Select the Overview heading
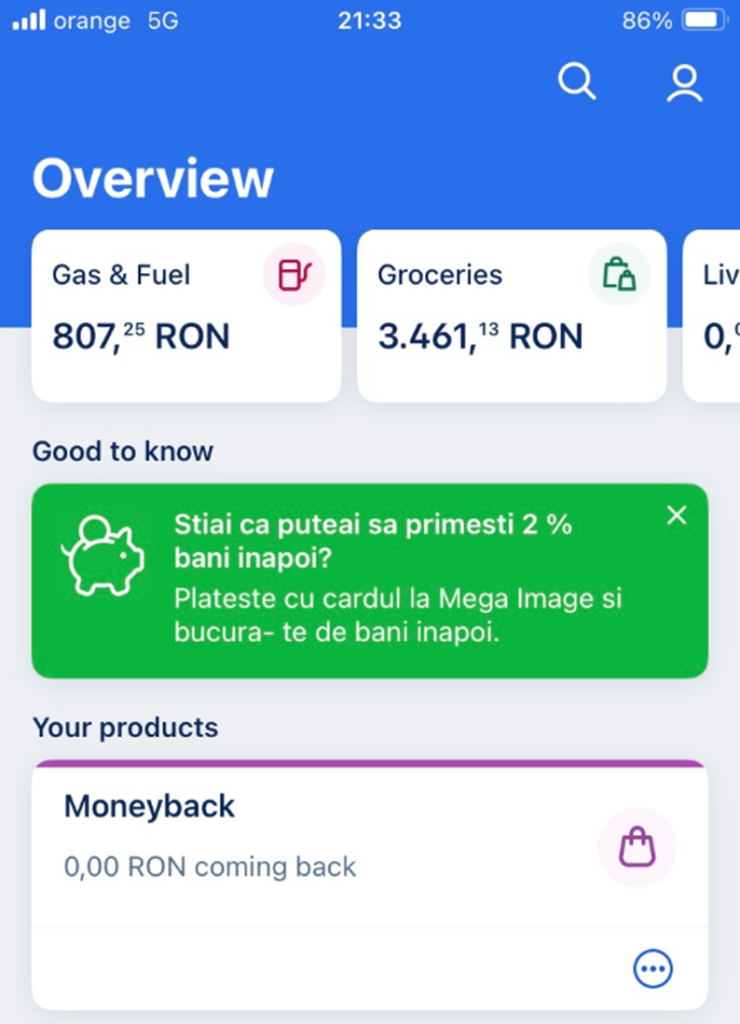The width and height of the screenshot is (740, 1024). [153, 178]
